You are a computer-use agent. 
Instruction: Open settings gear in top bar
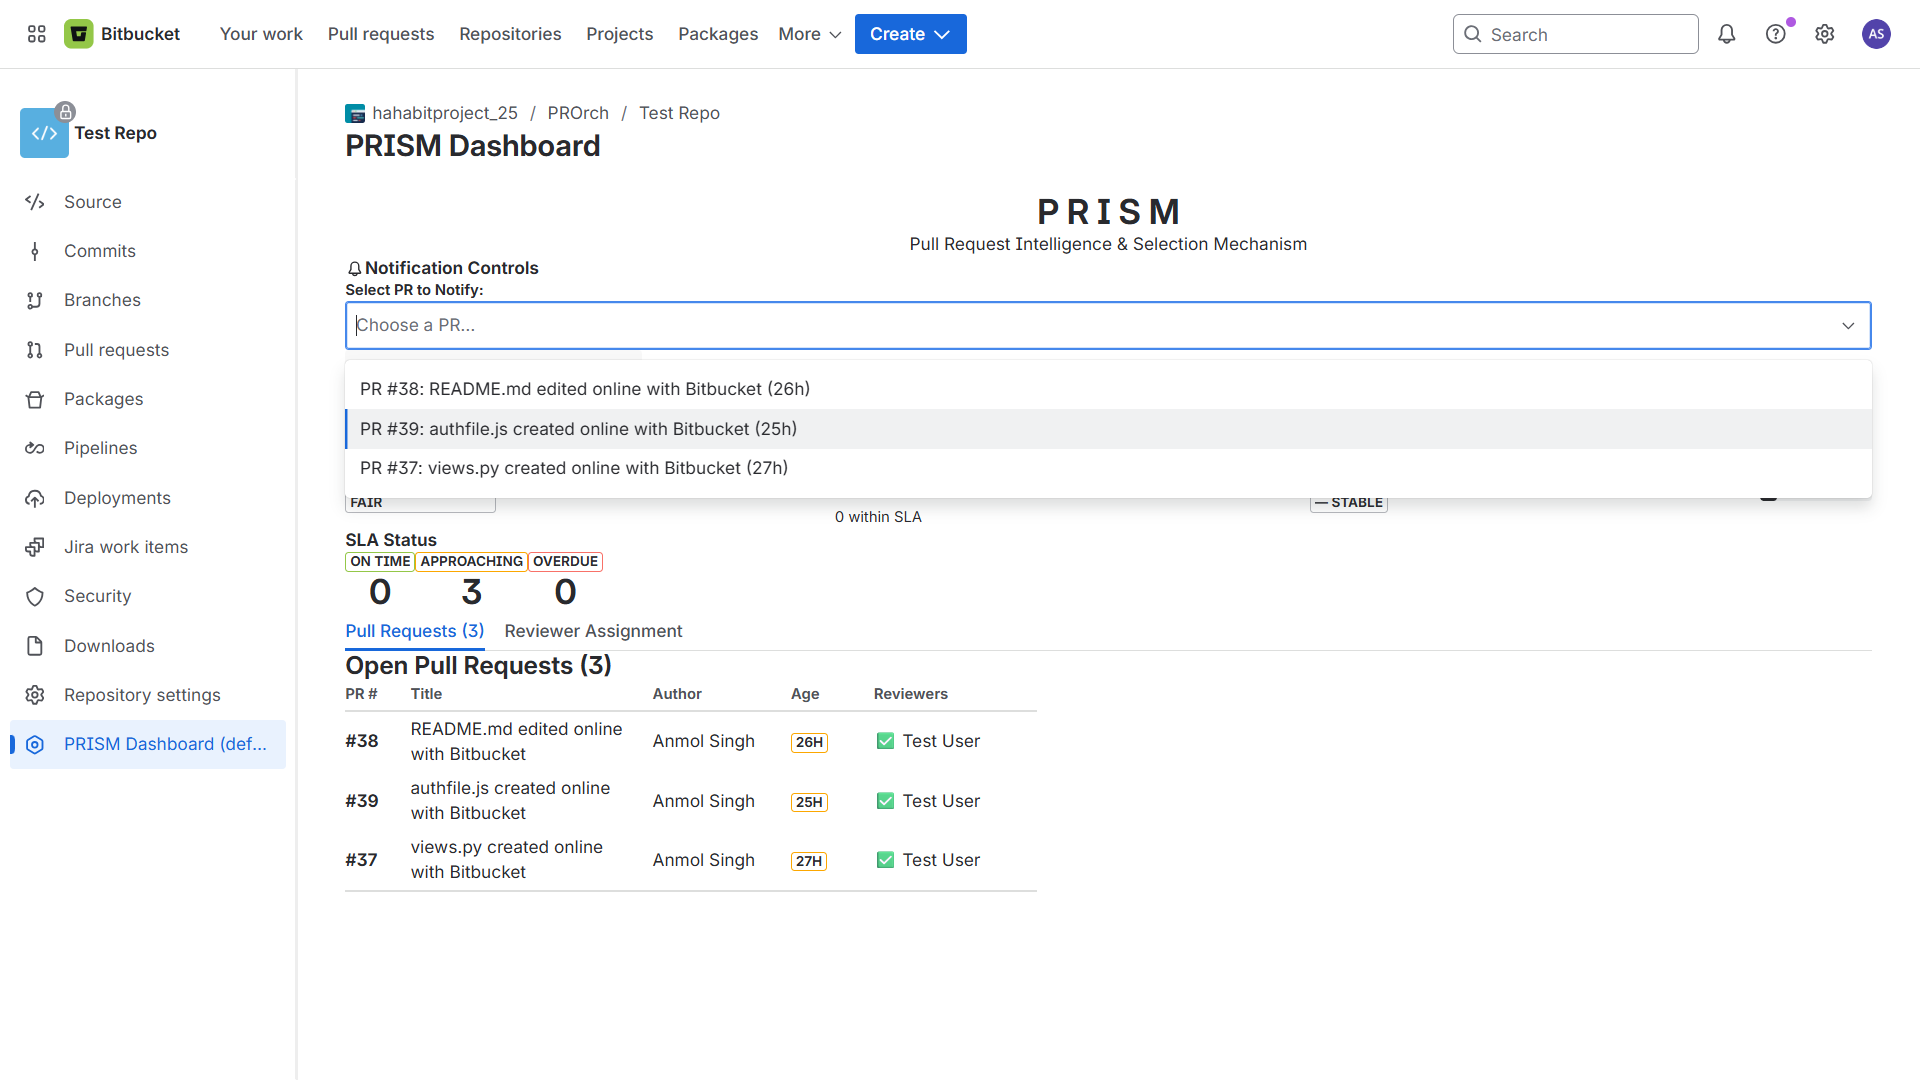point(1824,34)
